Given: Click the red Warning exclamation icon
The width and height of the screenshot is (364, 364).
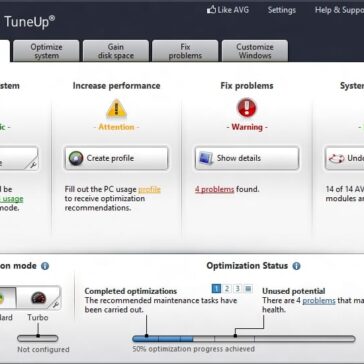Looking at the screenshot, I should 247,108.
